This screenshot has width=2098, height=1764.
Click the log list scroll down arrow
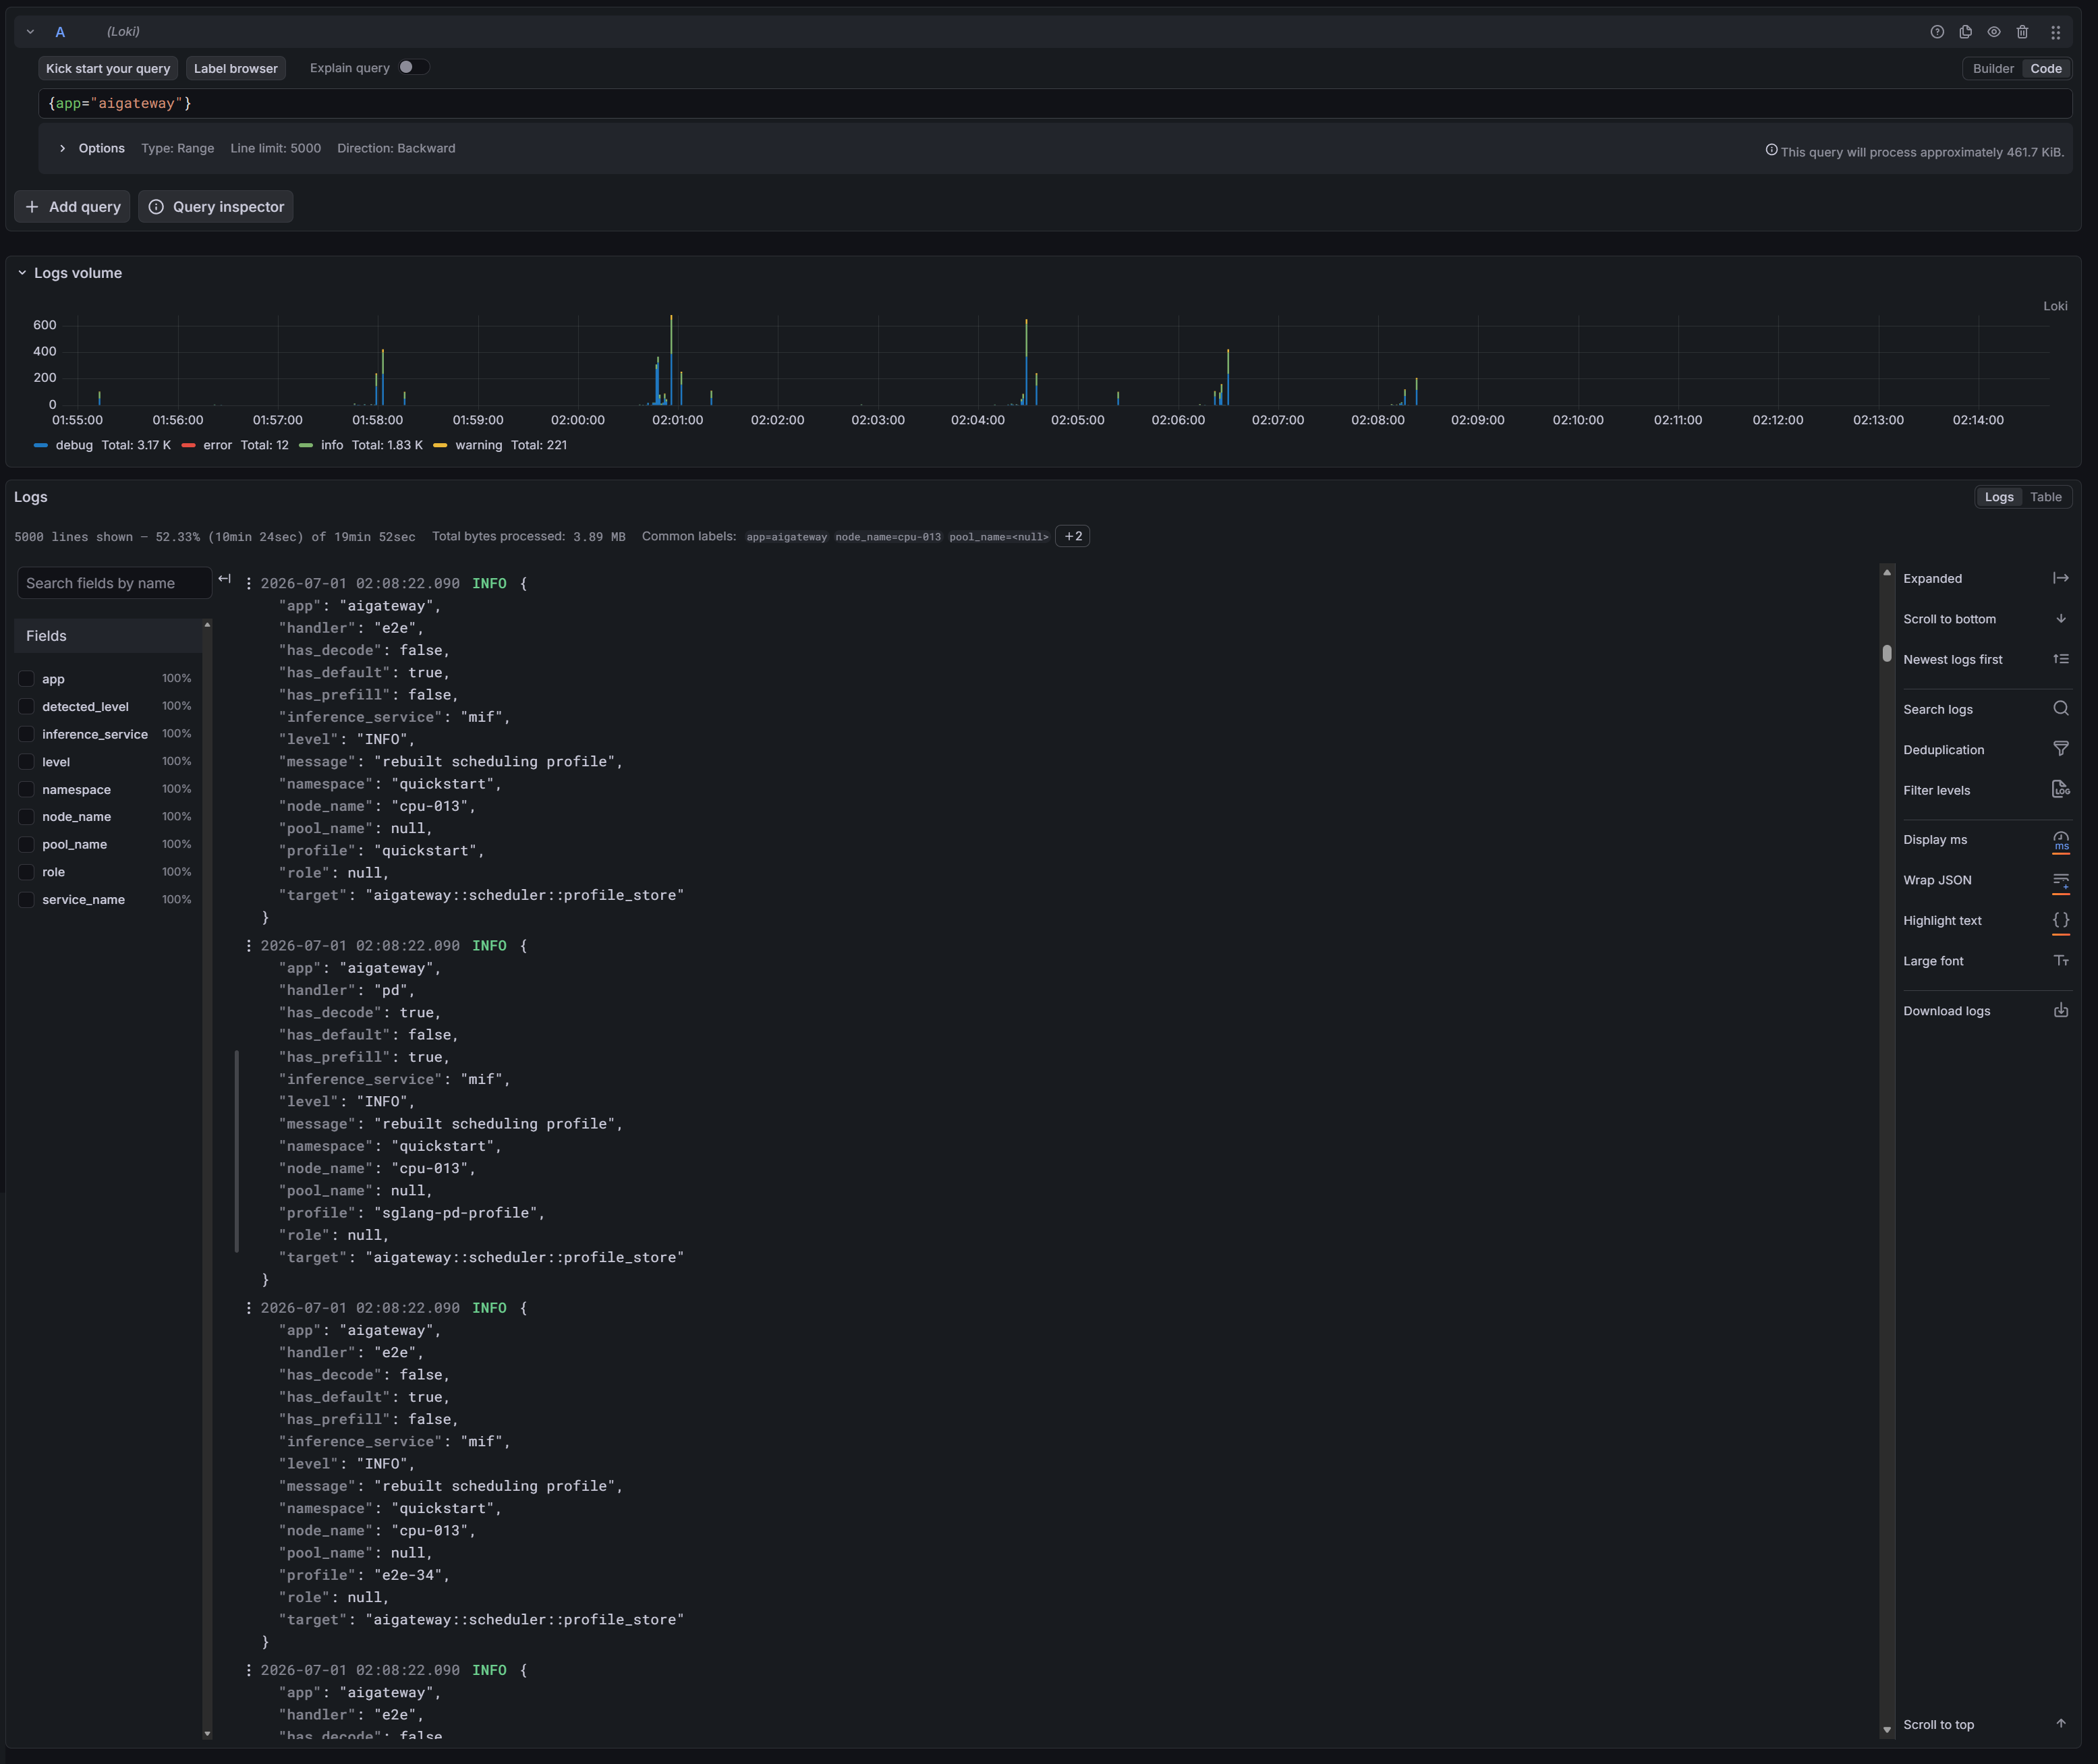1887,1729
